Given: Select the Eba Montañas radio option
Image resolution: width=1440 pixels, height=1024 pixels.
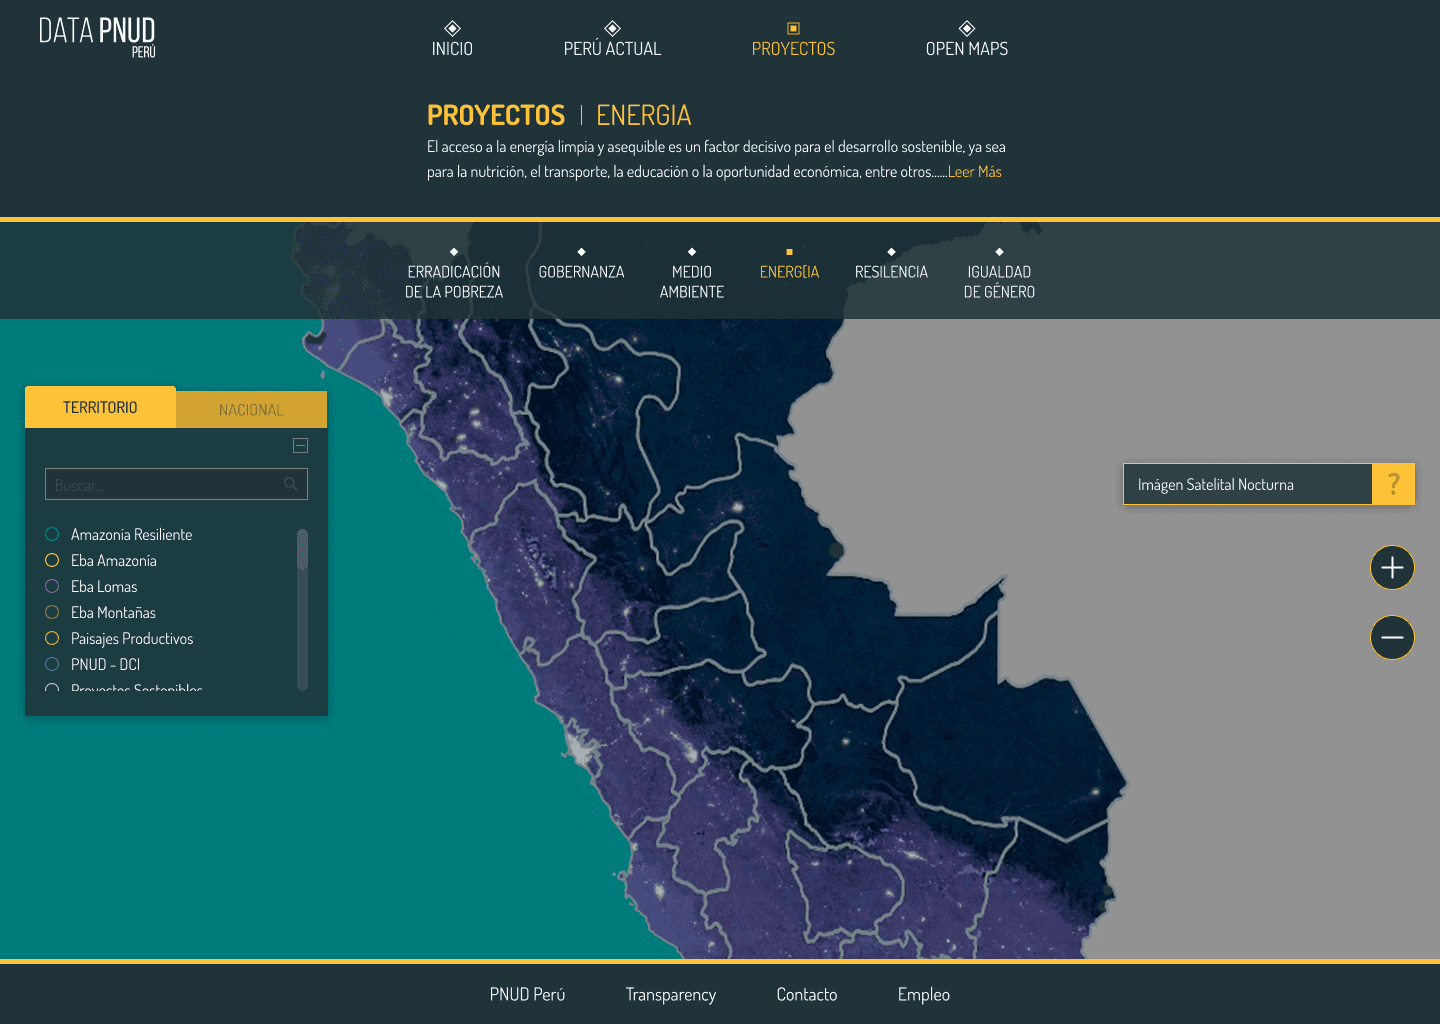Looking at the screenshot, I should (x=52, y=612).
